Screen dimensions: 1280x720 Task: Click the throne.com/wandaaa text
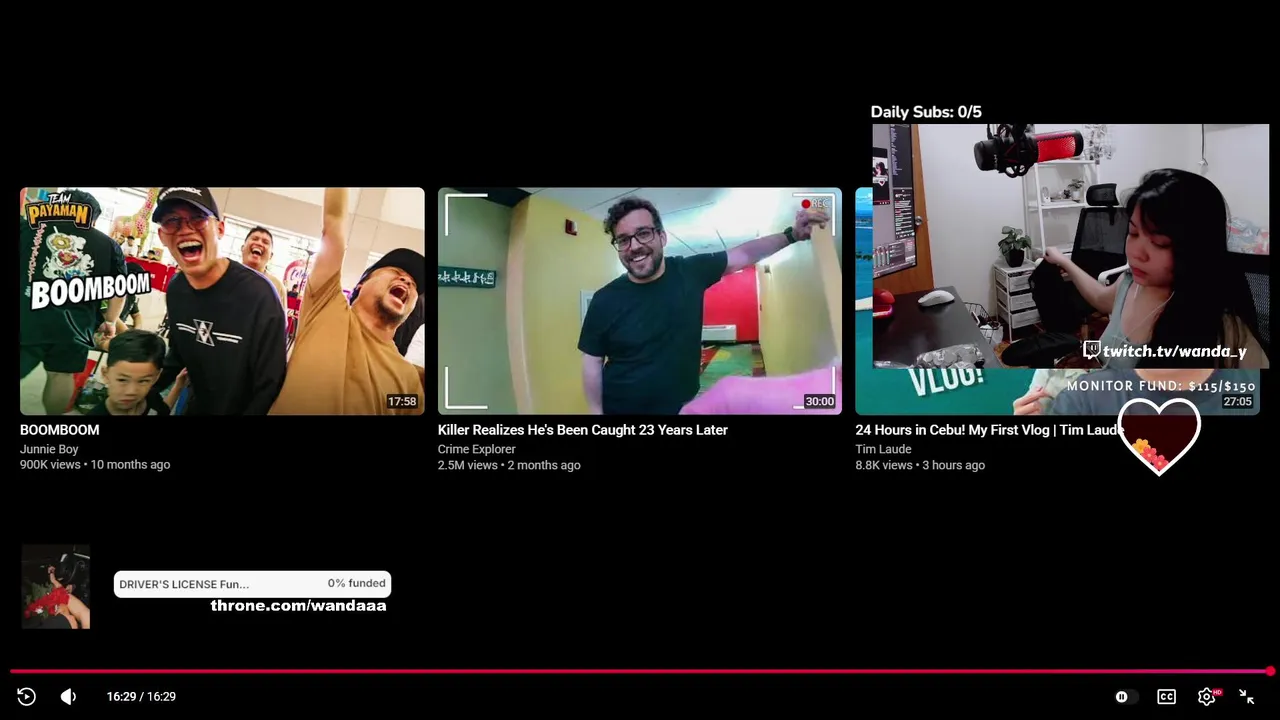(298, 606)
